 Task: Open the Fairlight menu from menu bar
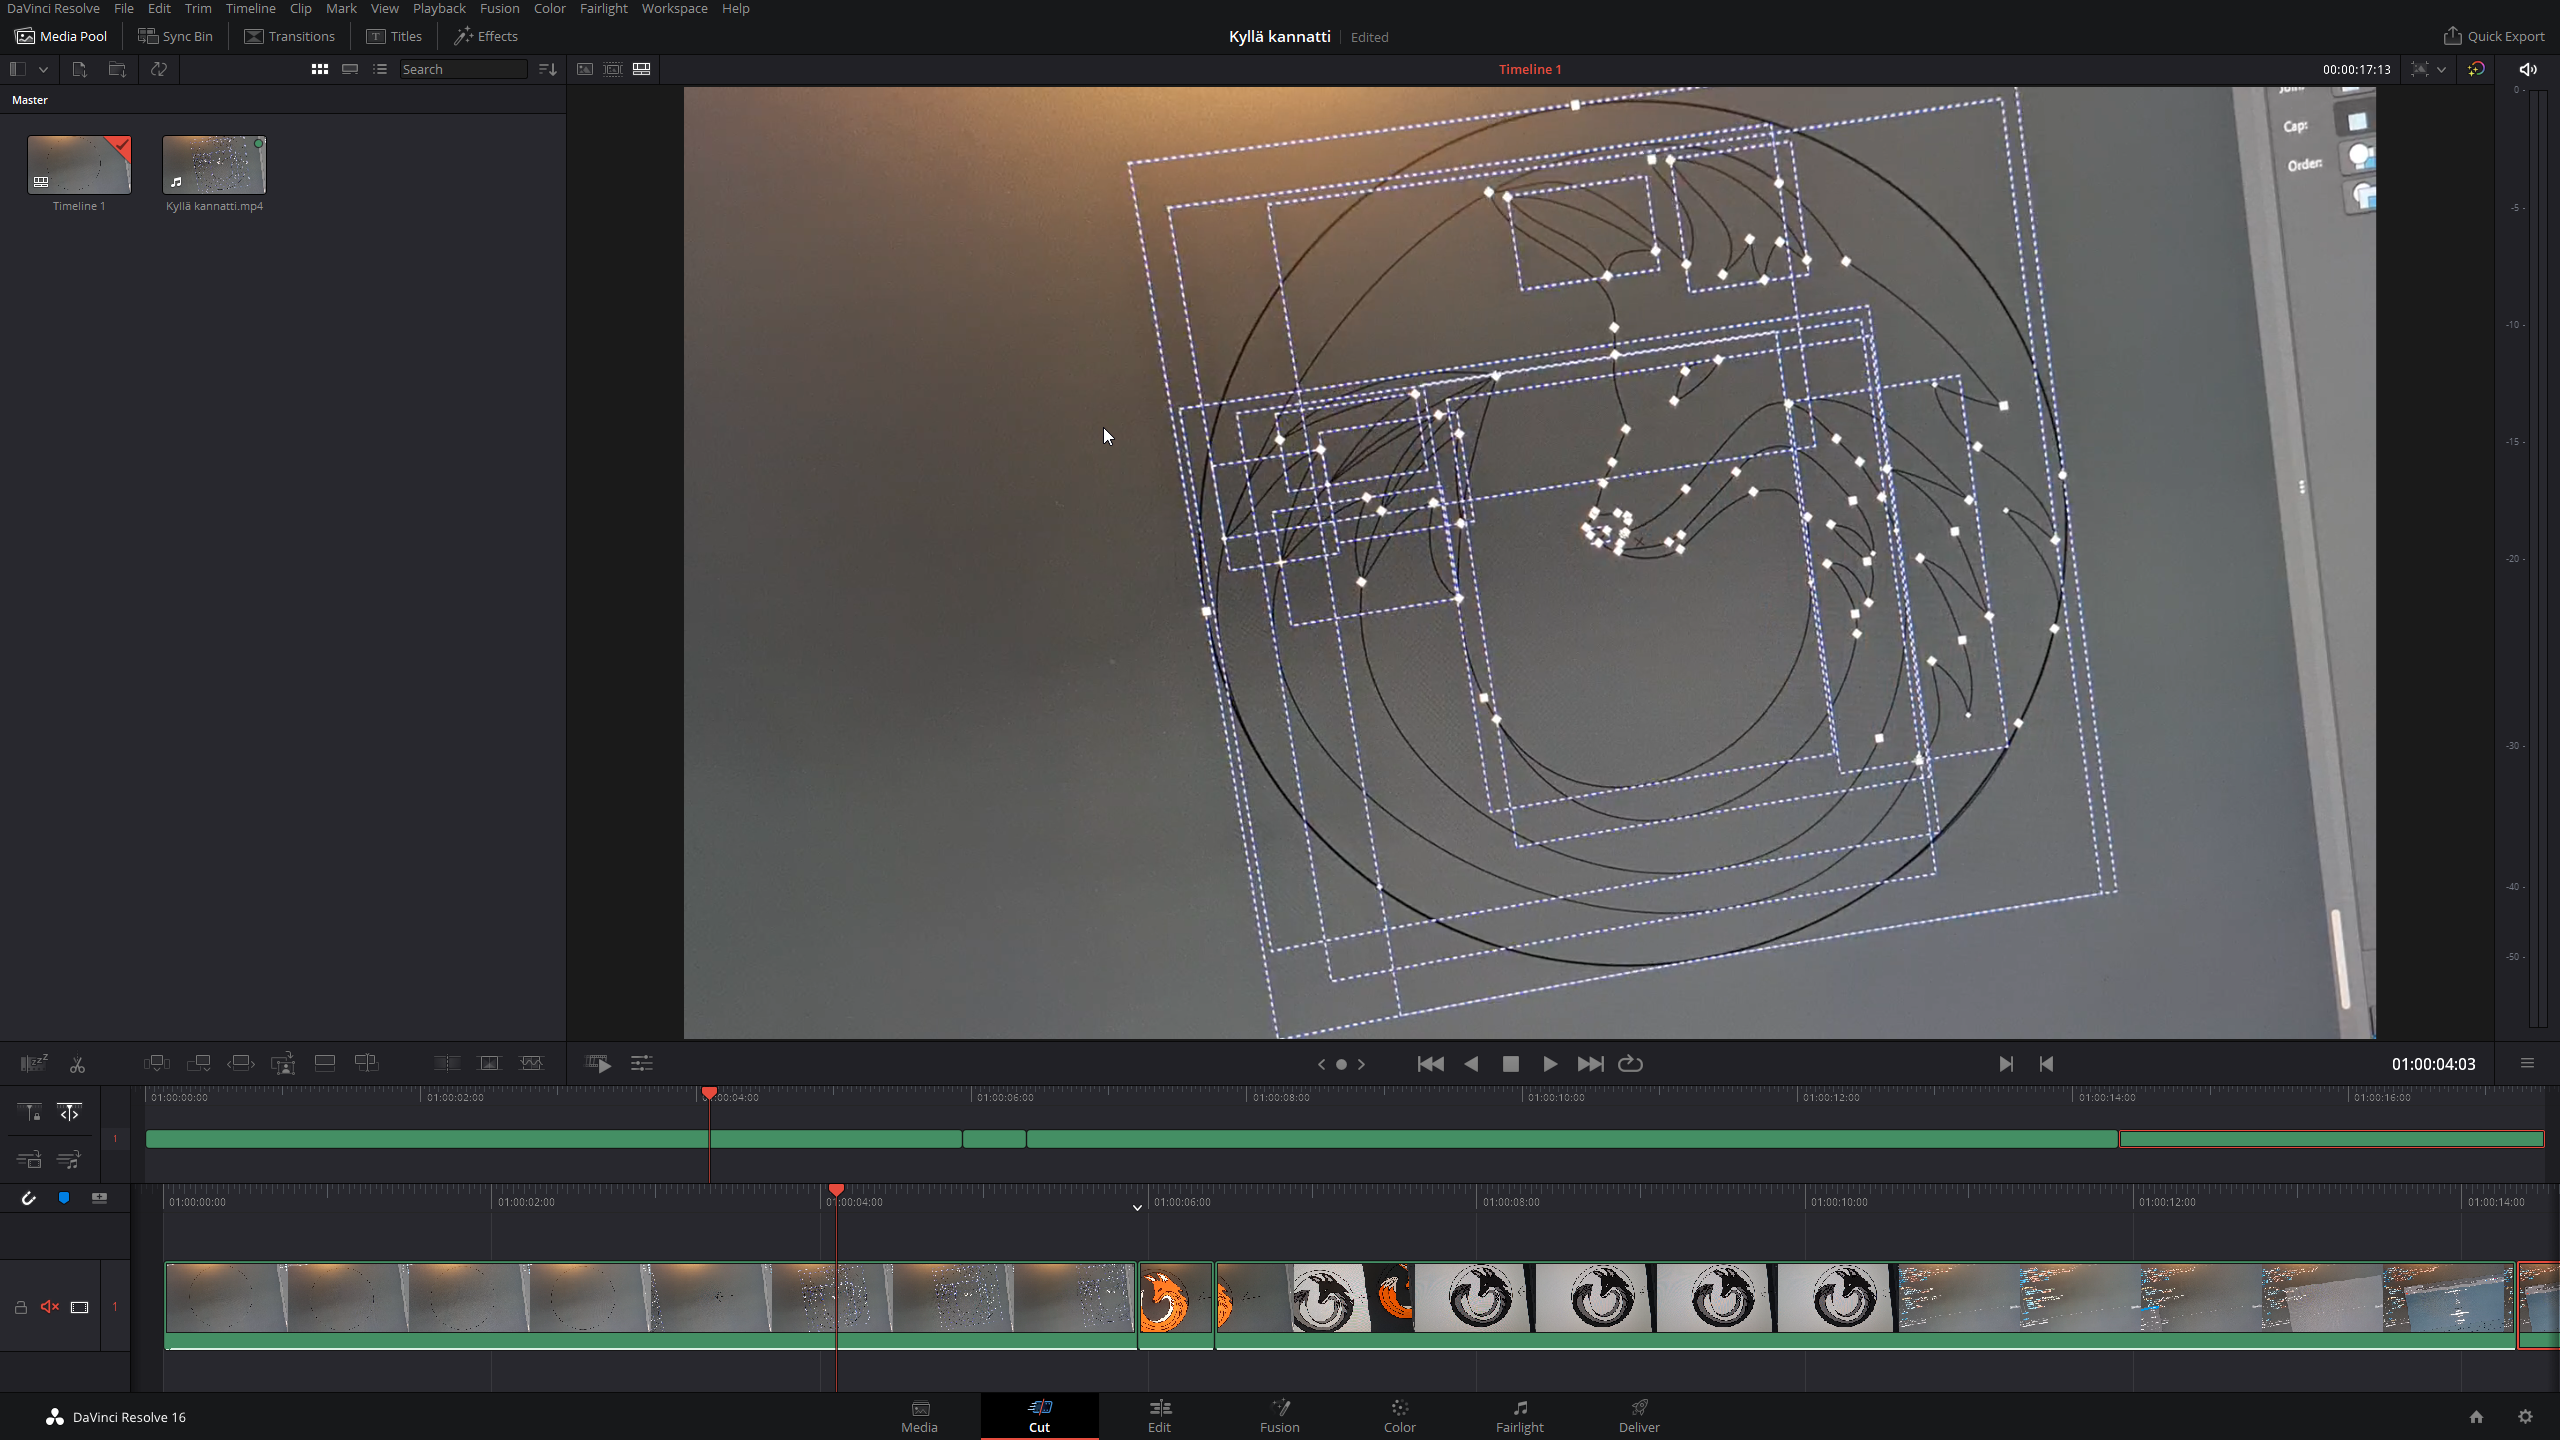(605, 7)
